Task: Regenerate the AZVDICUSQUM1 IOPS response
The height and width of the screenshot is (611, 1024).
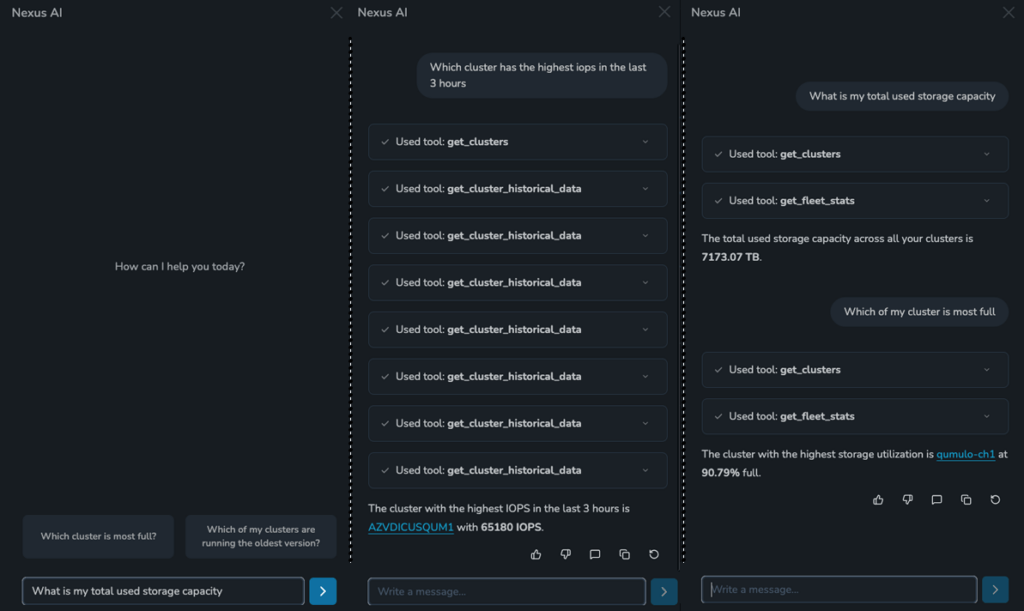Action: pyautogui.click(x=654, y=554)
